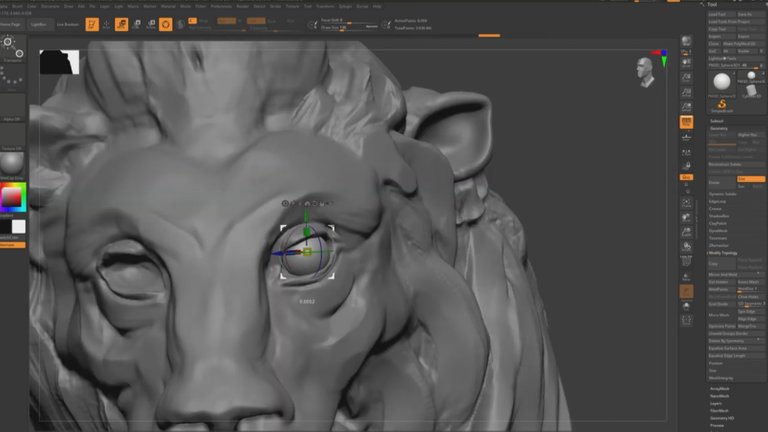Toggle Local Symmetry button
Image resolution: width=768 pixels, height=432 pixels.
point(687,153)
